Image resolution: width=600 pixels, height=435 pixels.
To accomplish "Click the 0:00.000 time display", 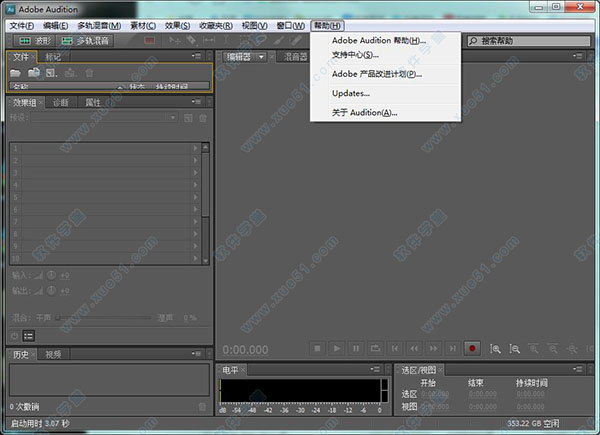I will point(245,350).
